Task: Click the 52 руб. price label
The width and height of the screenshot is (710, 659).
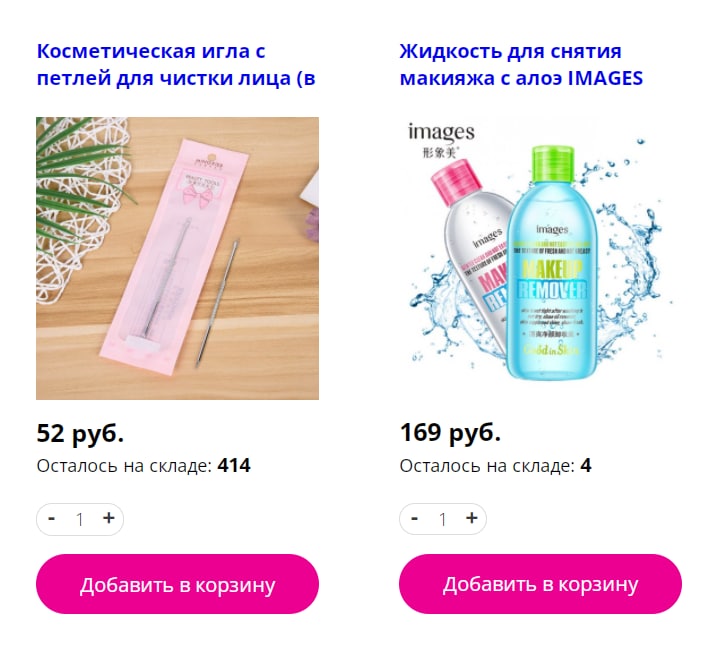Action: (x=80, y=433)
